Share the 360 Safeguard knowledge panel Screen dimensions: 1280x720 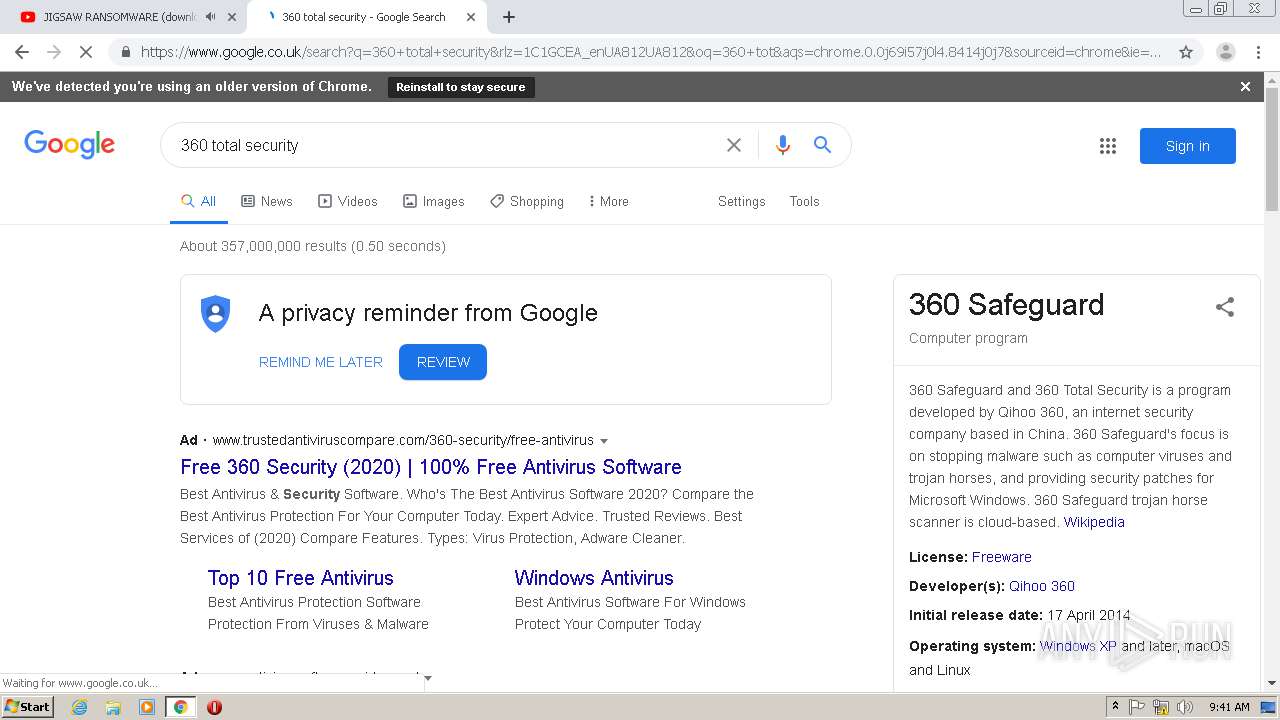pyautogui.click(x=1225, y=307)
